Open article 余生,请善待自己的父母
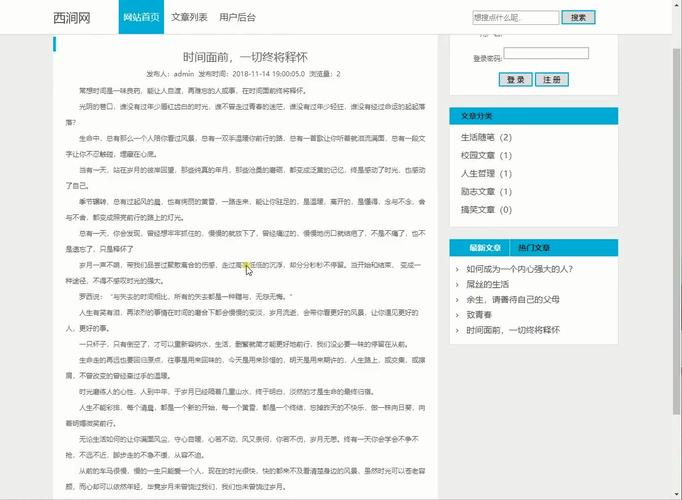Viewport: 682px width, 500px height. [x=513, y=300]
